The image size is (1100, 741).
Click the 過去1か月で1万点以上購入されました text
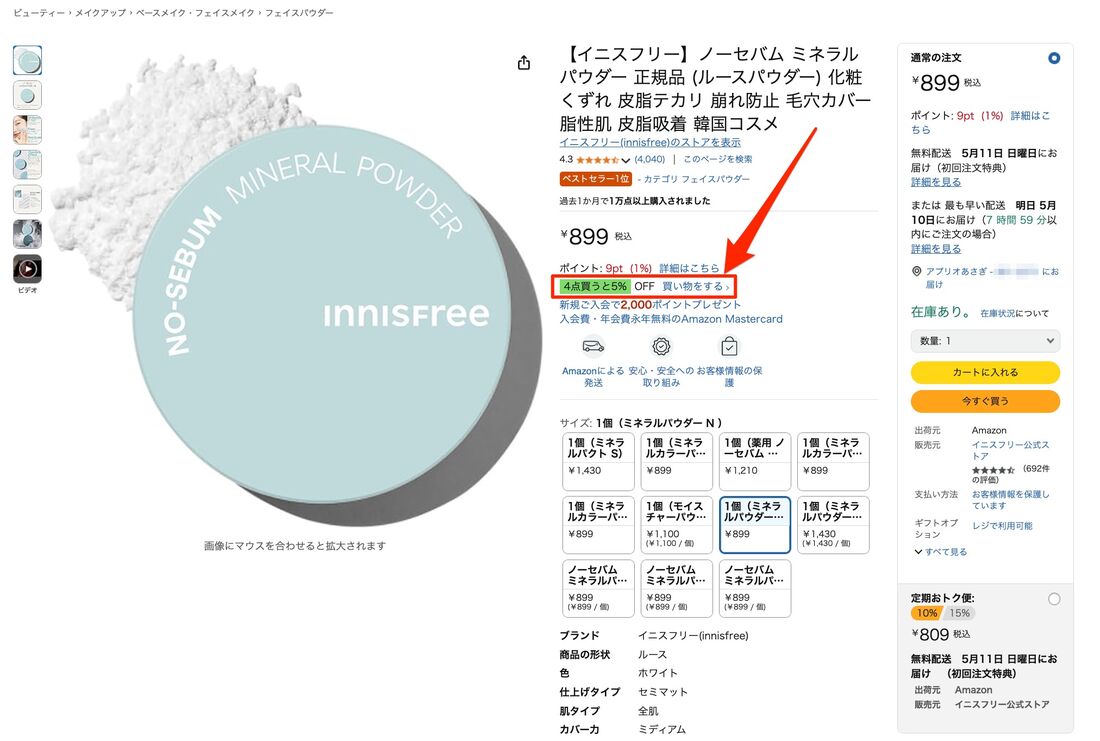click(x=634, y=201)
